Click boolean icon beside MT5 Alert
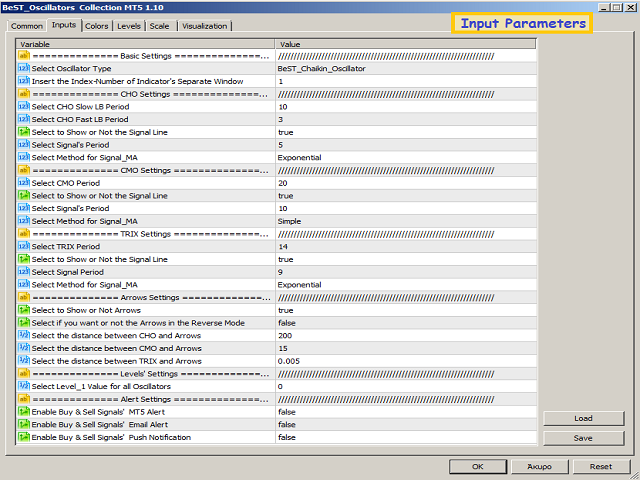This screenshot has width=640, height=480. tap(24, 412)
